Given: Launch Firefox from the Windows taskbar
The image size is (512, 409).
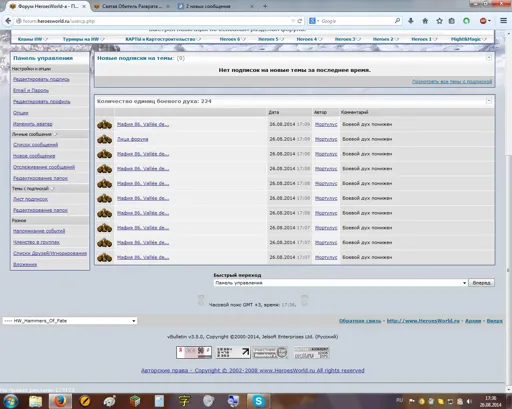Looking at the screenshot, I should (x=60, y=401).
